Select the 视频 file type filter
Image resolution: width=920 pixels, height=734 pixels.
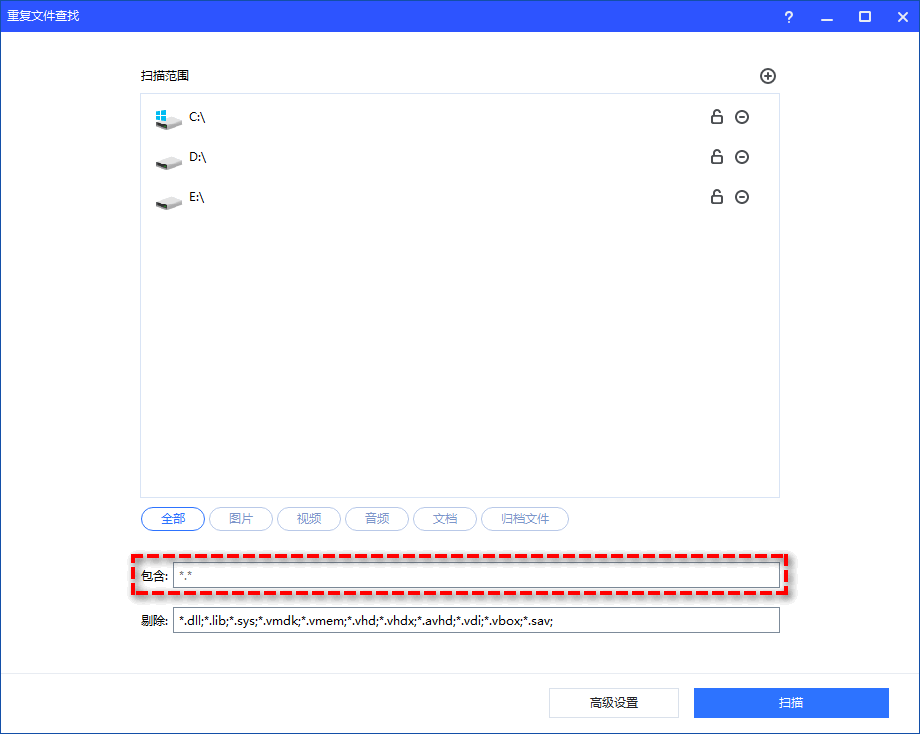[x=308, y=519]
